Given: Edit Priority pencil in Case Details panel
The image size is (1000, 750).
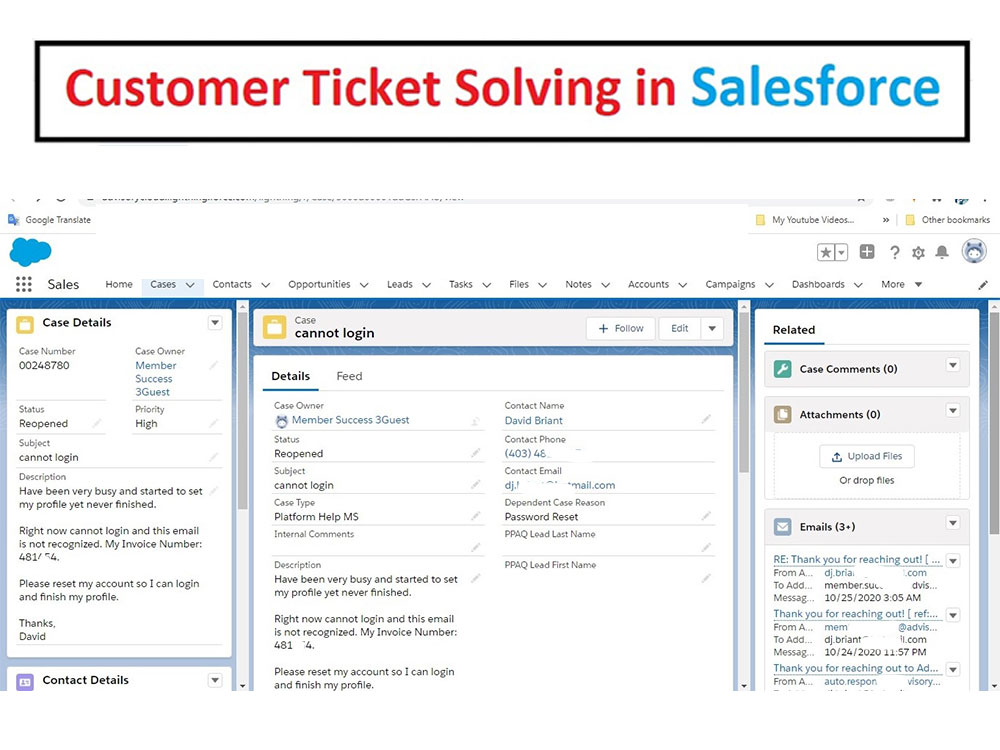Looking at the screenshot, I should pyautogui.click(x=213, y=423).
